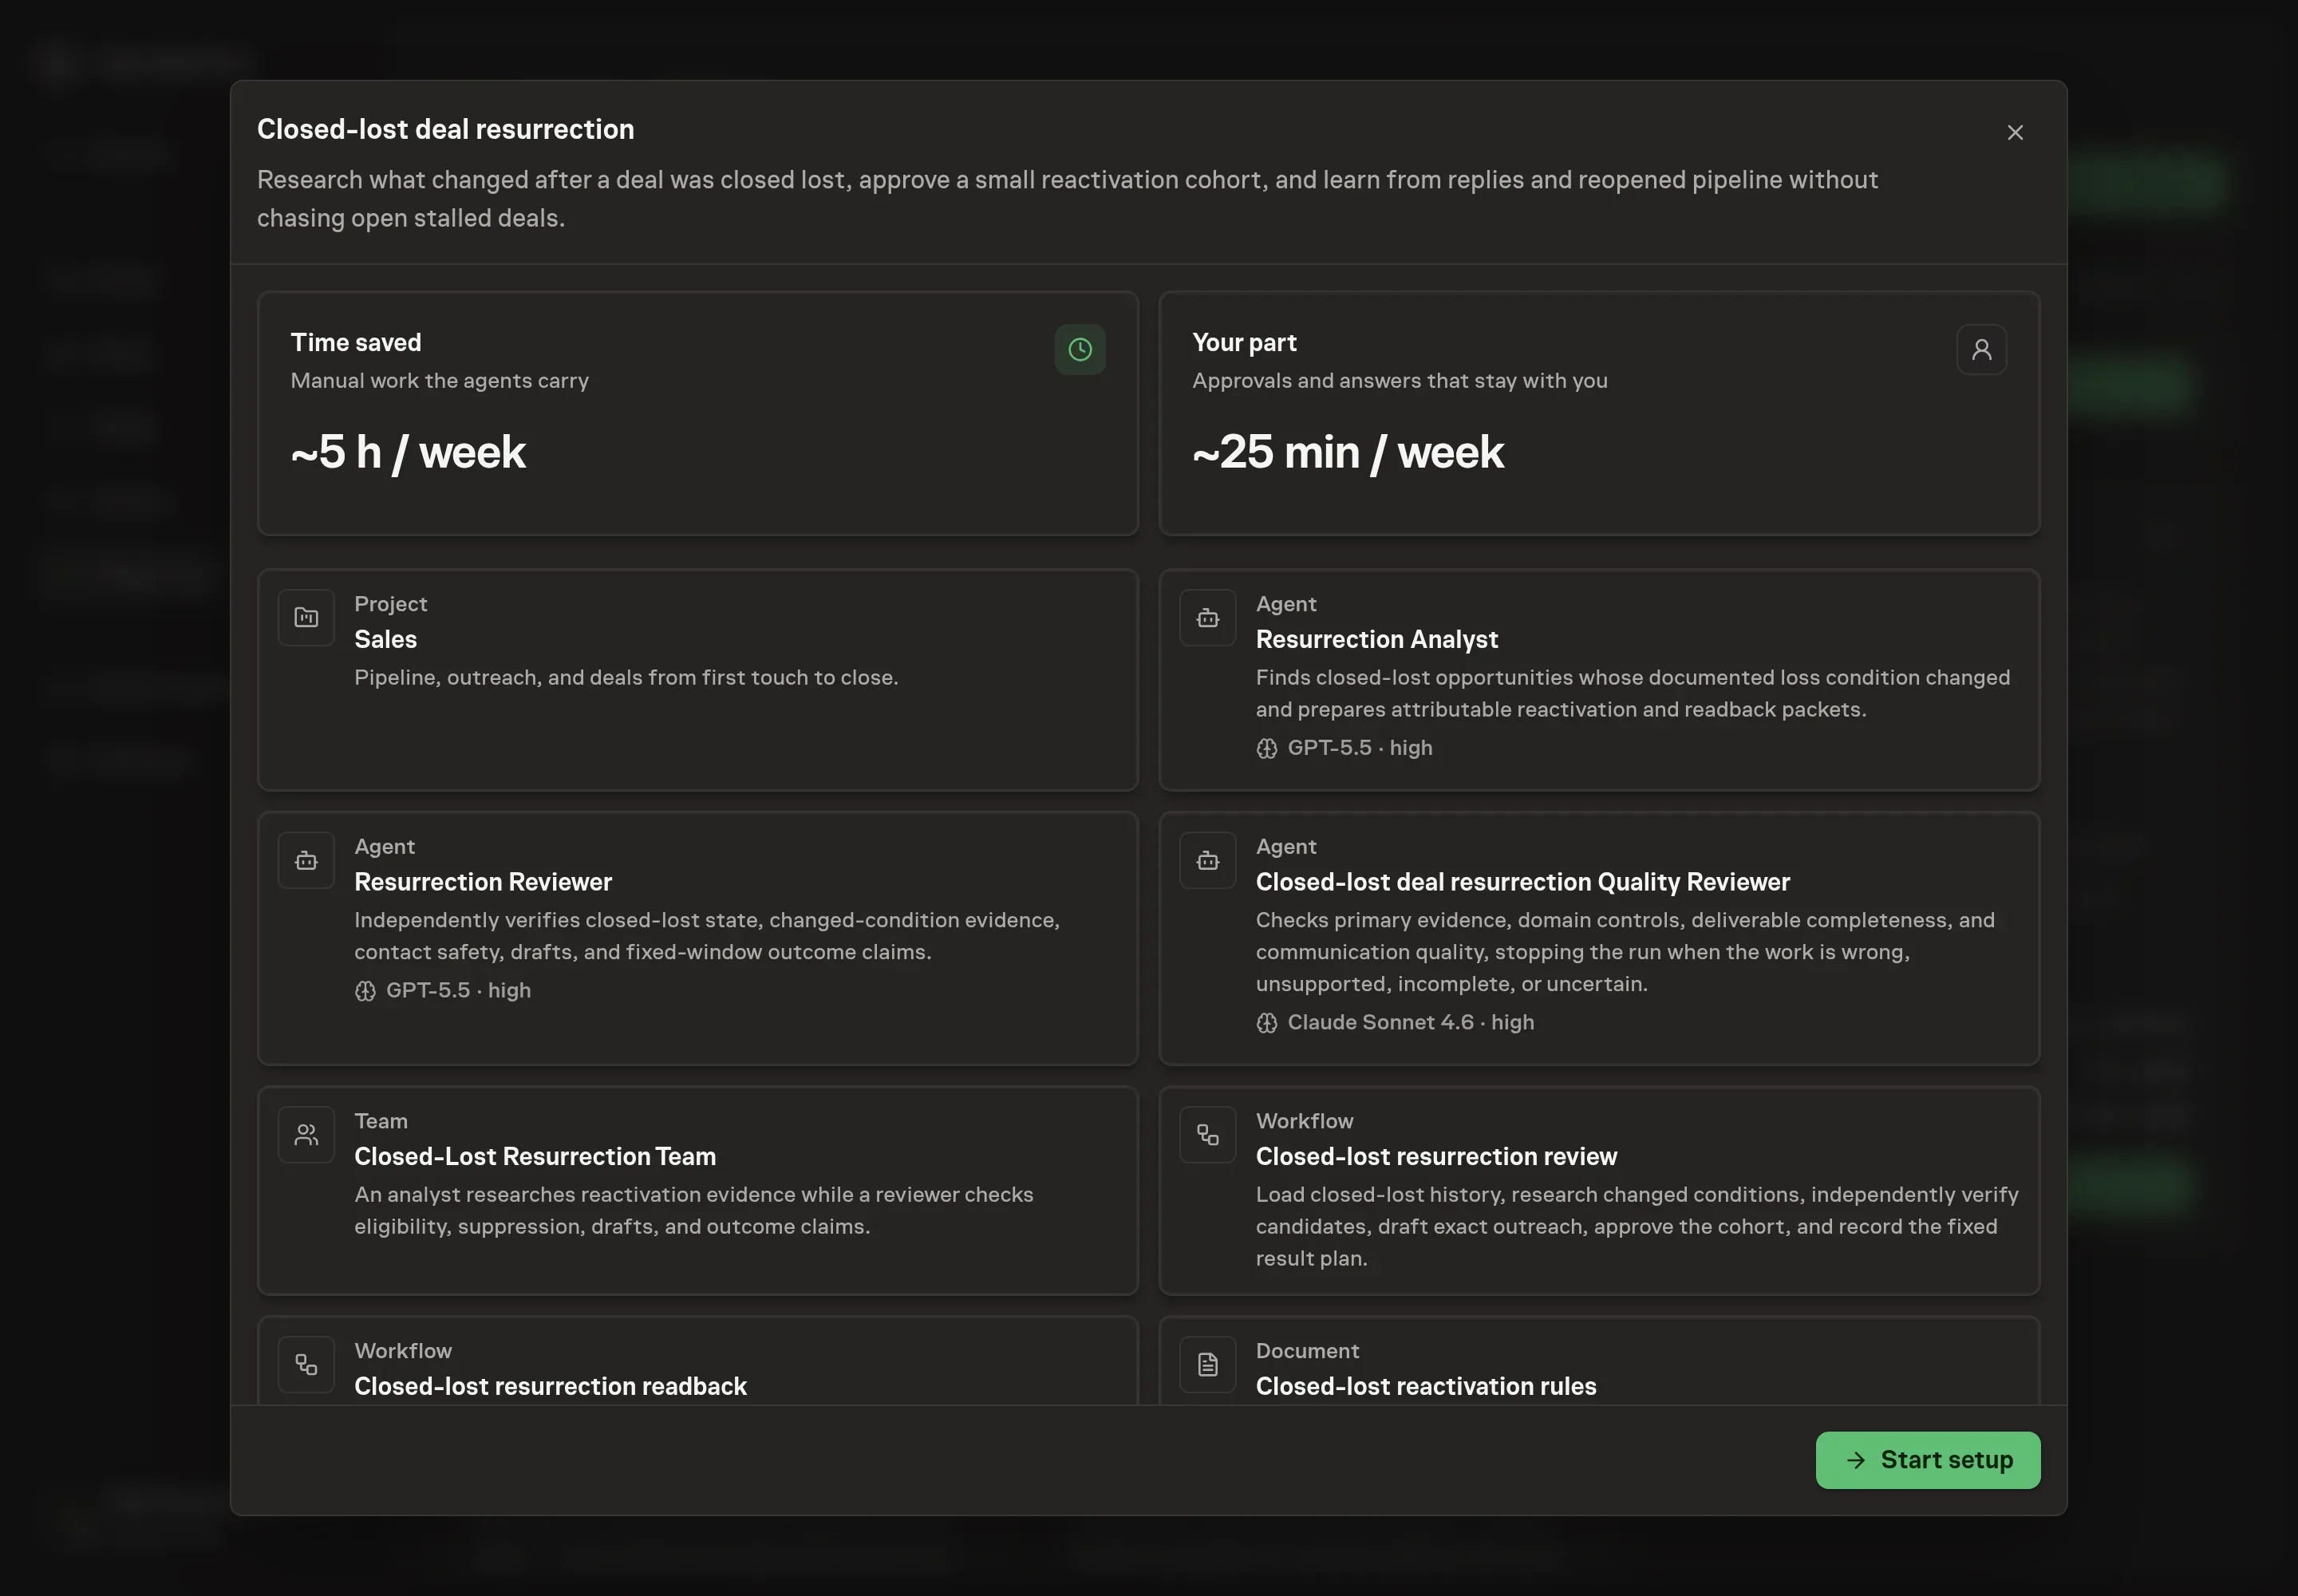Click the Sales project folder icon
The height and width of the screenshot is (1596, 2298).
pos(306,617)
